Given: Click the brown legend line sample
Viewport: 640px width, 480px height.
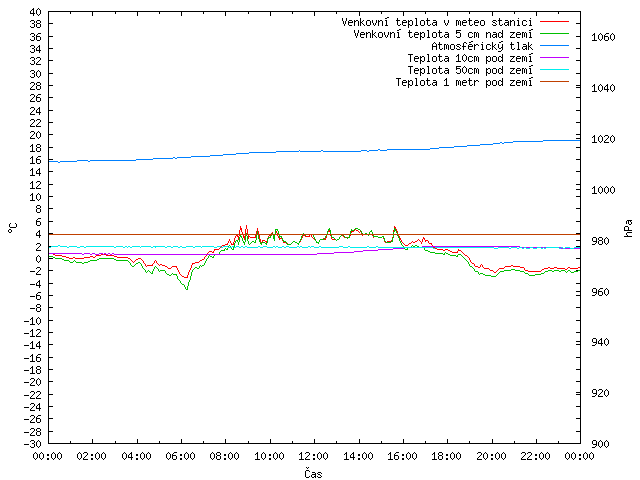Looking at the screenshot, I should tap(554, 82).
